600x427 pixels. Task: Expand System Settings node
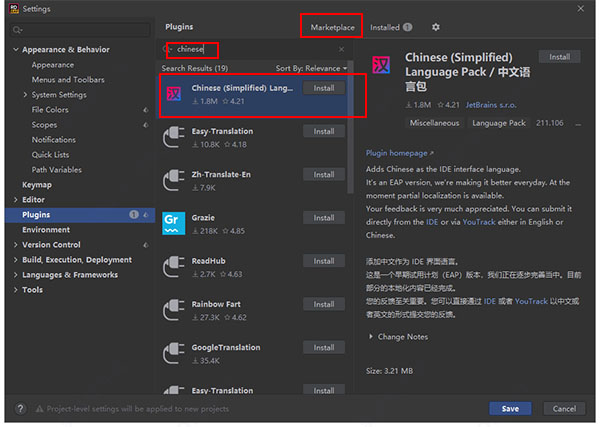point(25,95)
